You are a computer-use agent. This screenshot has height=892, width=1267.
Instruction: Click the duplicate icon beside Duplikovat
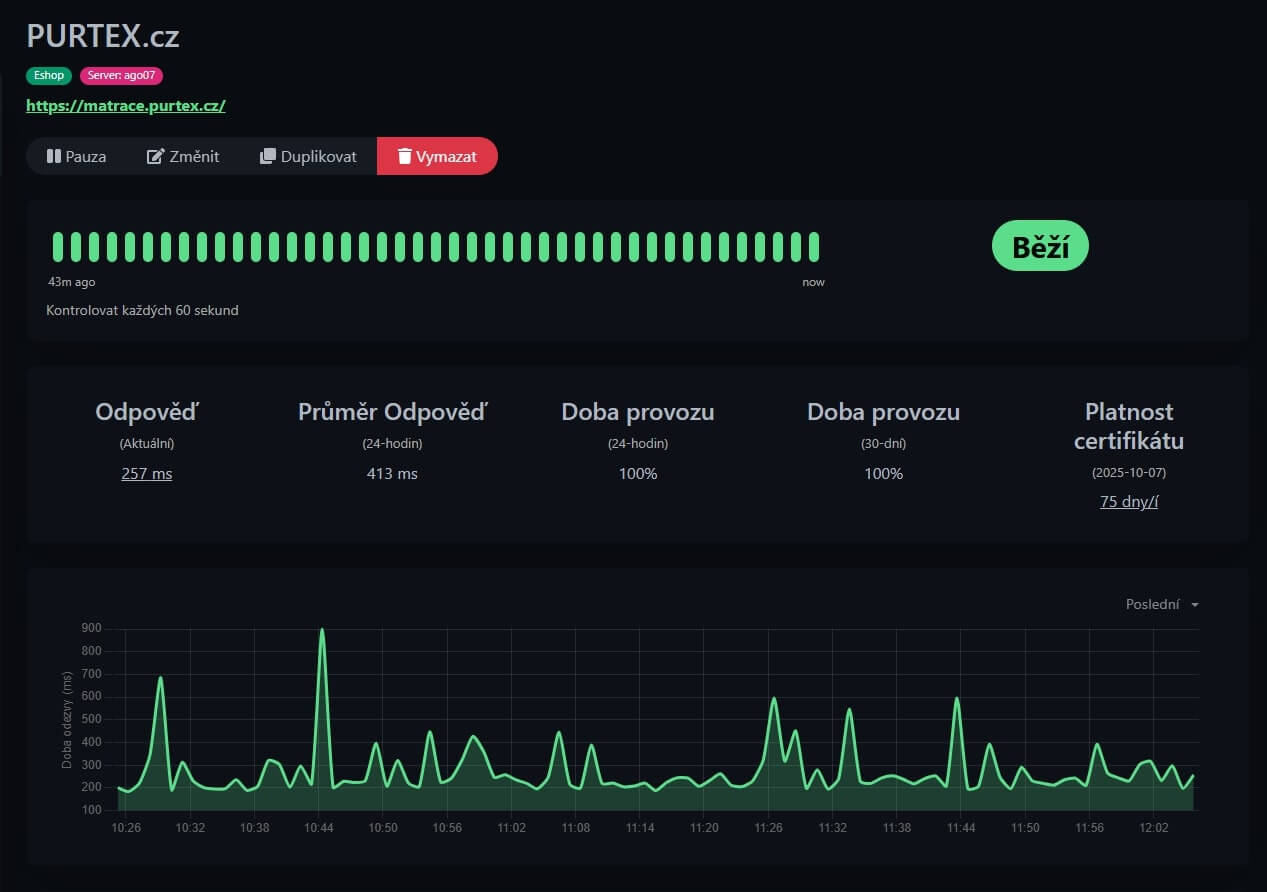point(267,156)
